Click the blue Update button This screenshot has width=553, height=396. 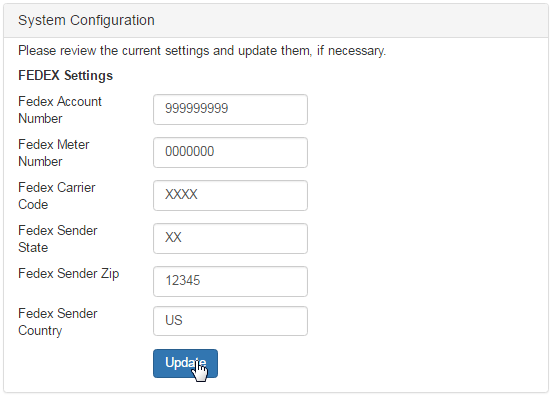click(185, 364)
